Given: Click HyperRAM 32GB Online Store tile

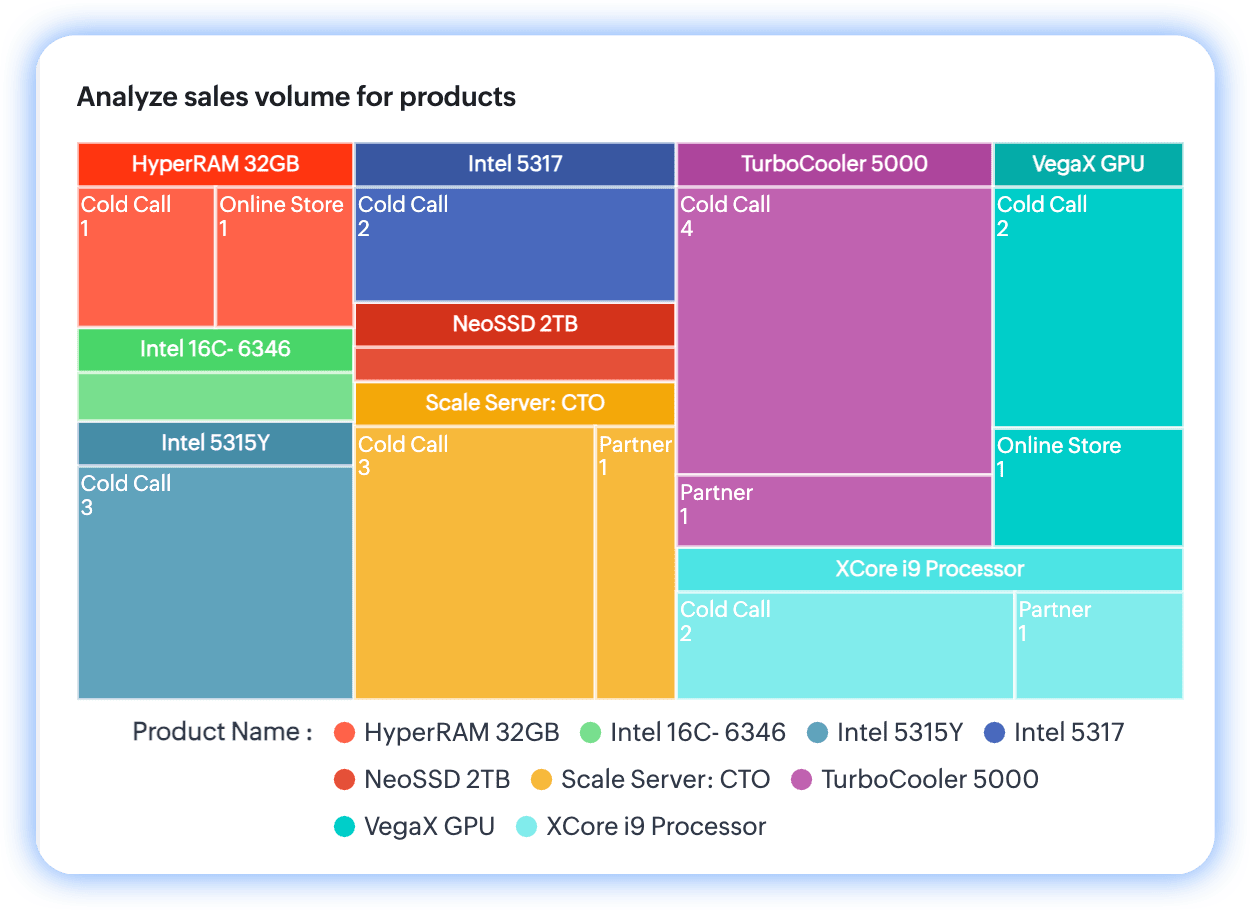Looking at the screenshot, I should click(285, 257).
